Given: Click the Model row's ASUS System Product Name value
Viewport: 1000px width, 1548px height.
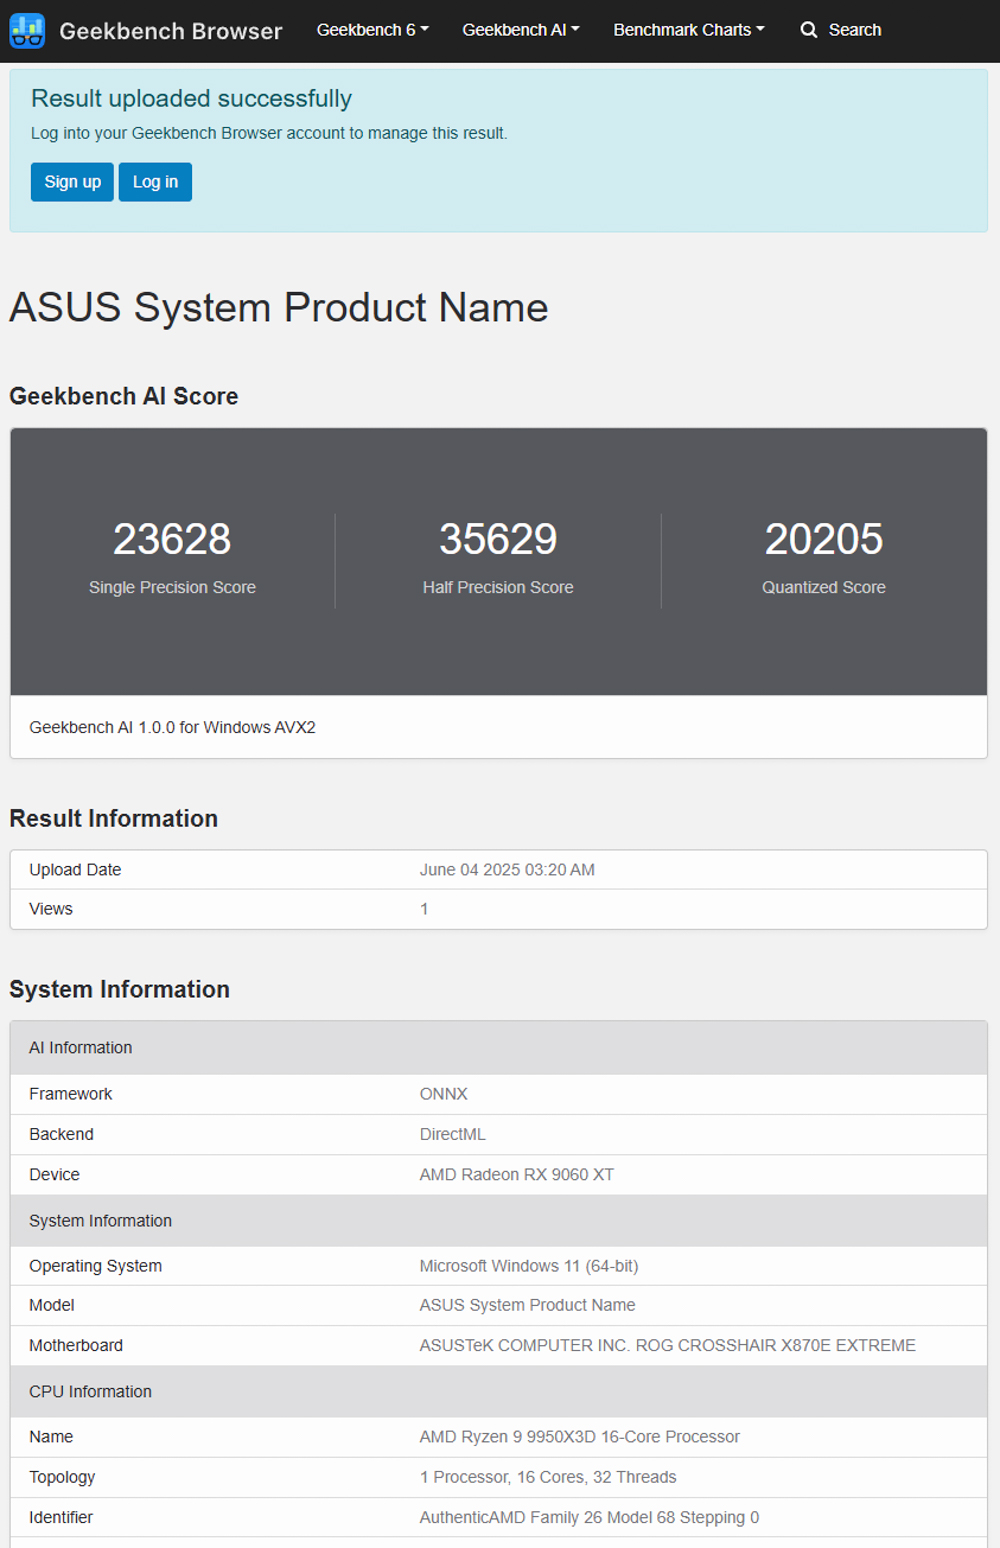Looking at the screenshot, I should coord(527,1305).
